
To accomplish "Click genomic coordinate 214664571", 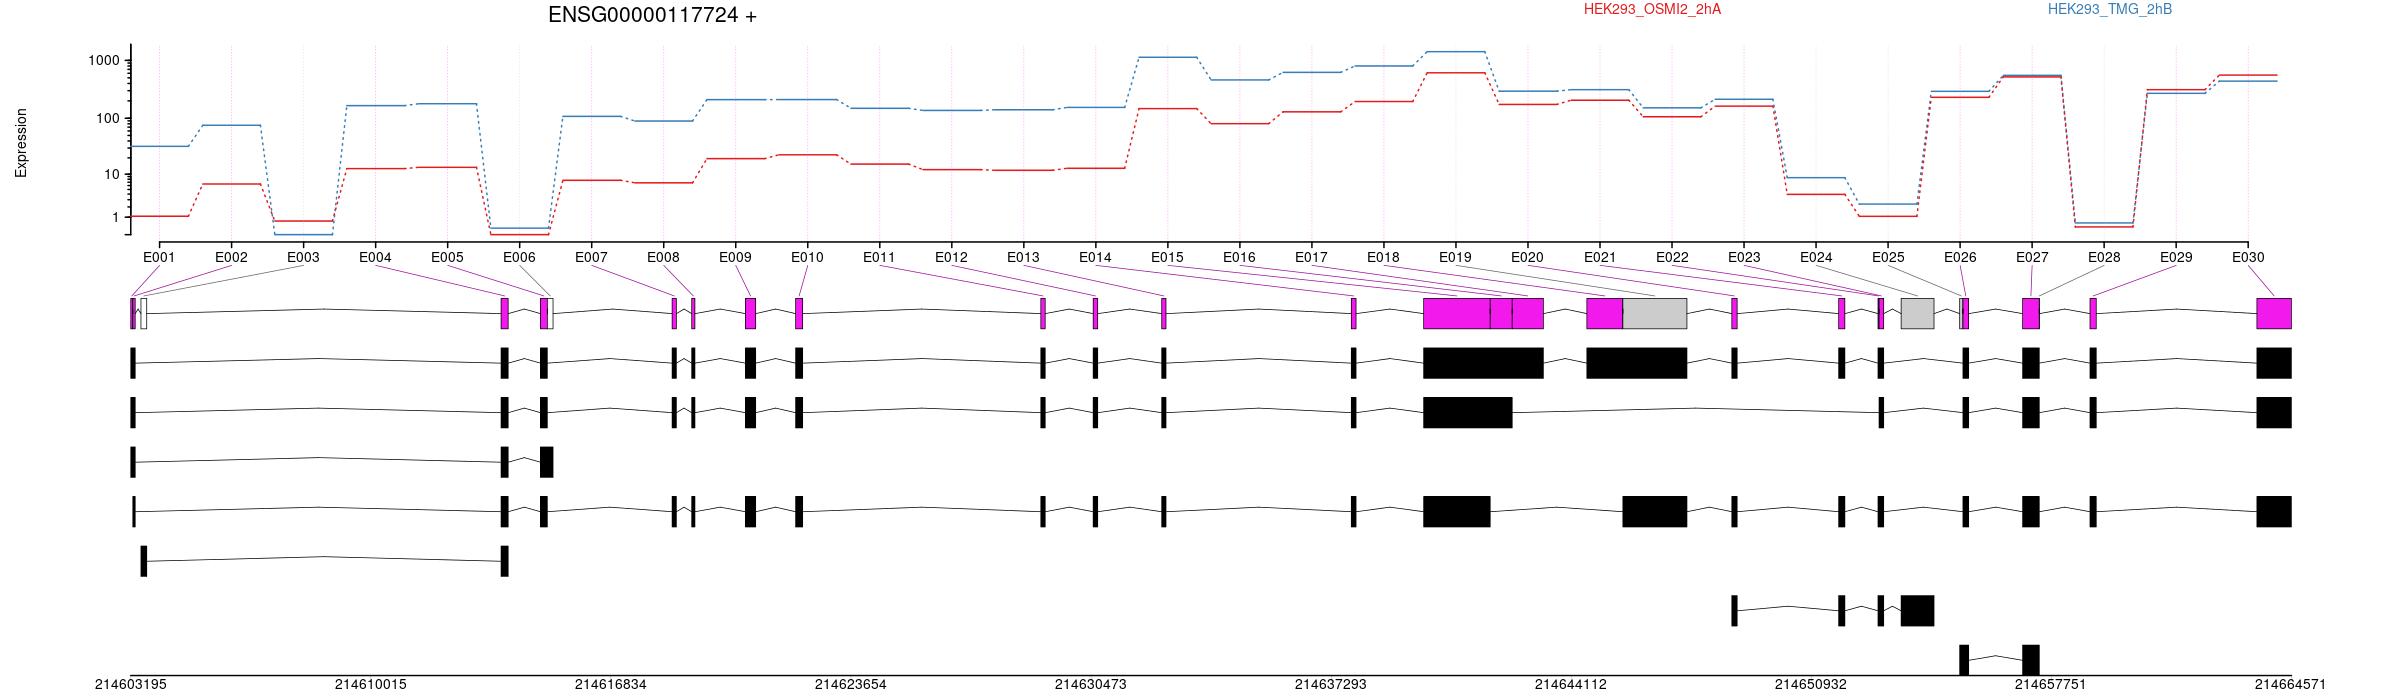I will point(2291,685).
